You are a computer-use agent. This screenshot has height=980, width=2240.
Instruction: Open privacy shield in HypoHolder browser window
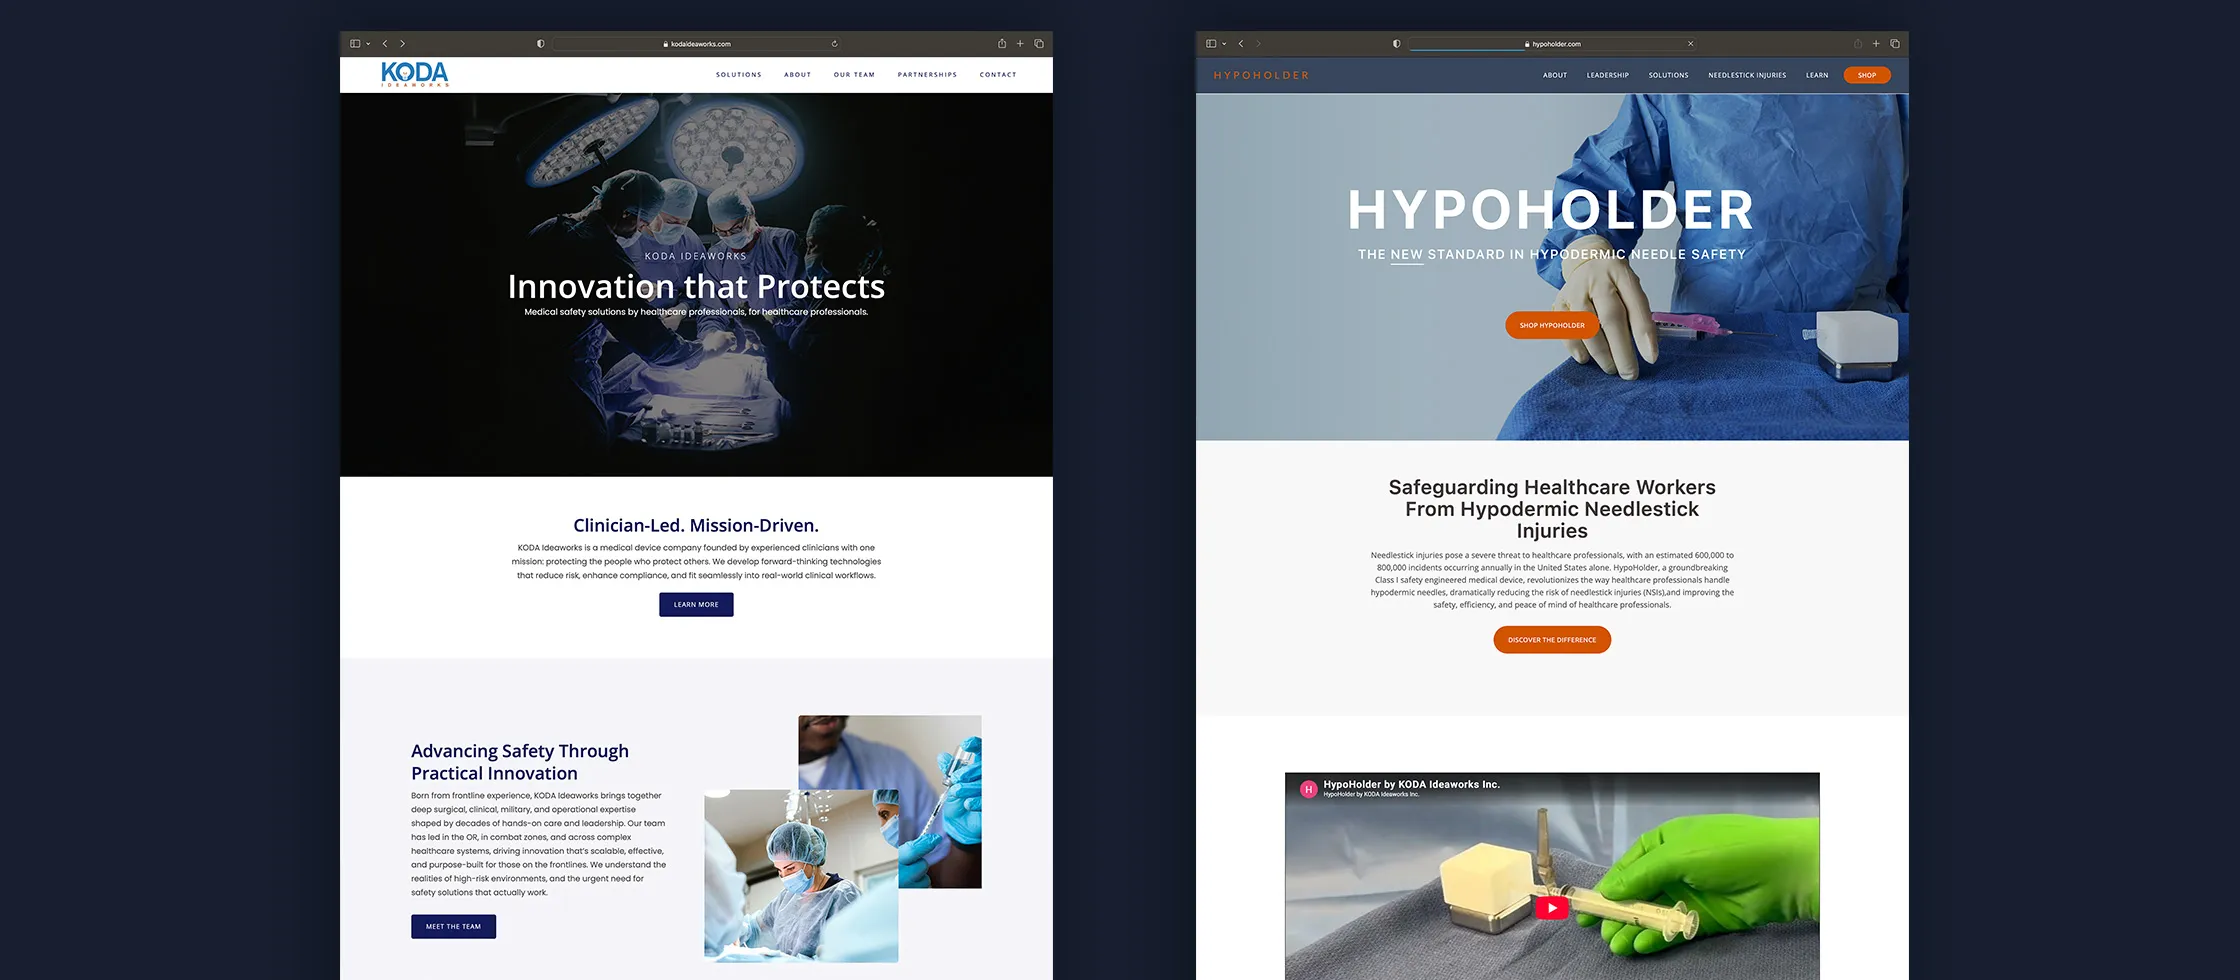(x=1397, y=44)
